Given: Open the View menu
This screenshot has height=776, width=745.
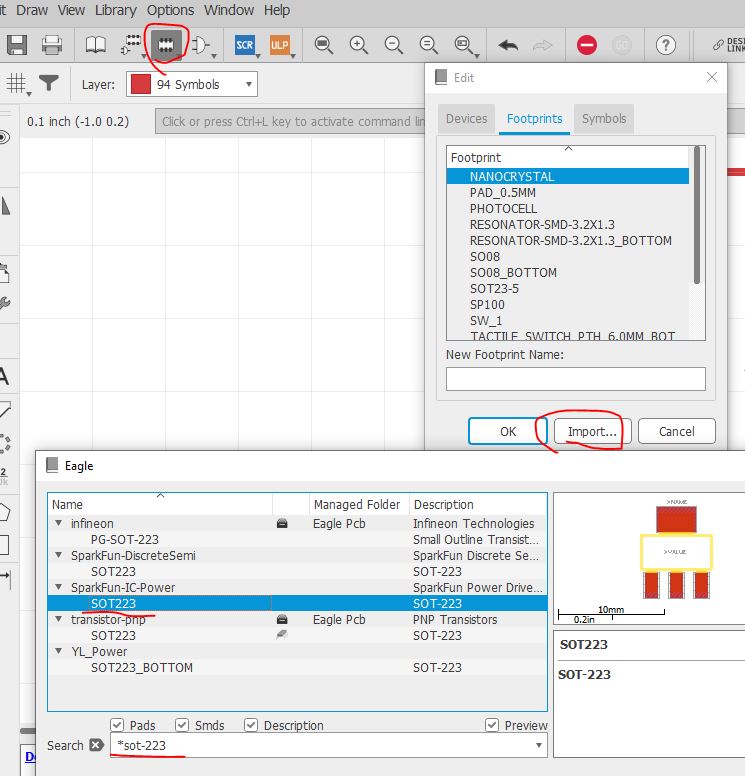Looking at the screenshot, I should coord(71,10).
